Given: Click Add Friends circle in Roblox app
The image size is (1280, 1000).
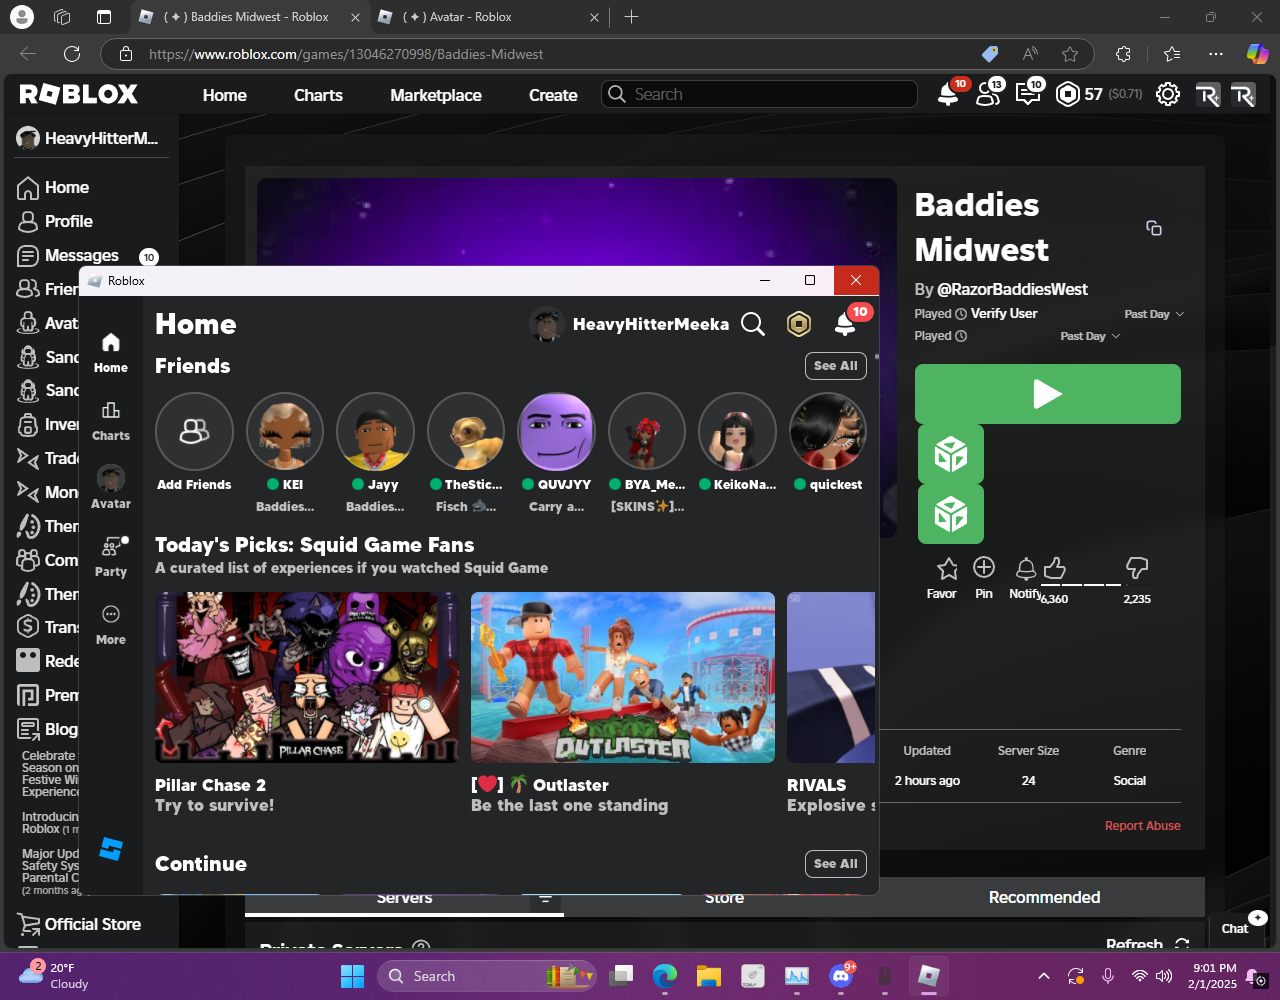Looking at the screenshot, I should pos(194,431).
